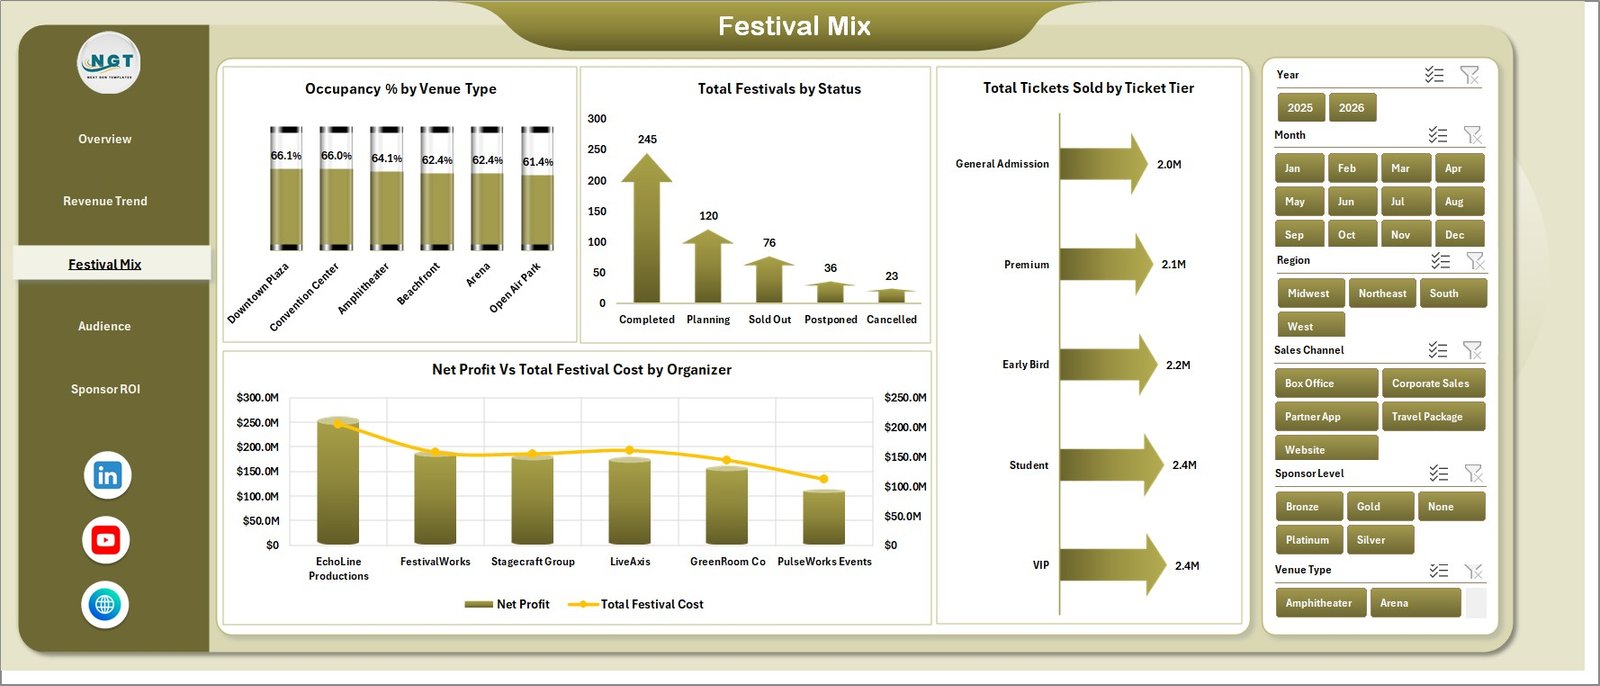Filter by year 2026
Screen dimensions: 1600x686
[x=1352, y=108]
